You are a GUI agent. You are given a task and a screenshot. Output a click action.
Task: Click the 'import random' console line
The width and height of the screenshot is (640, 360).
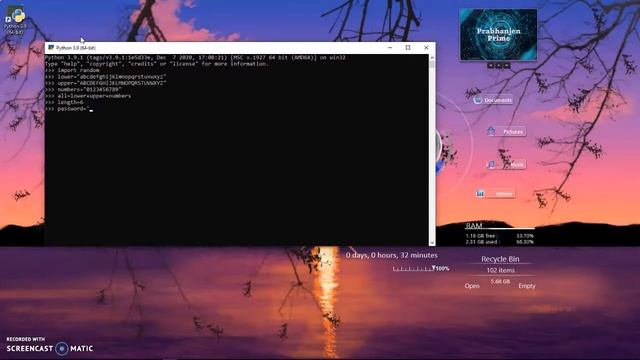point(72,70)
